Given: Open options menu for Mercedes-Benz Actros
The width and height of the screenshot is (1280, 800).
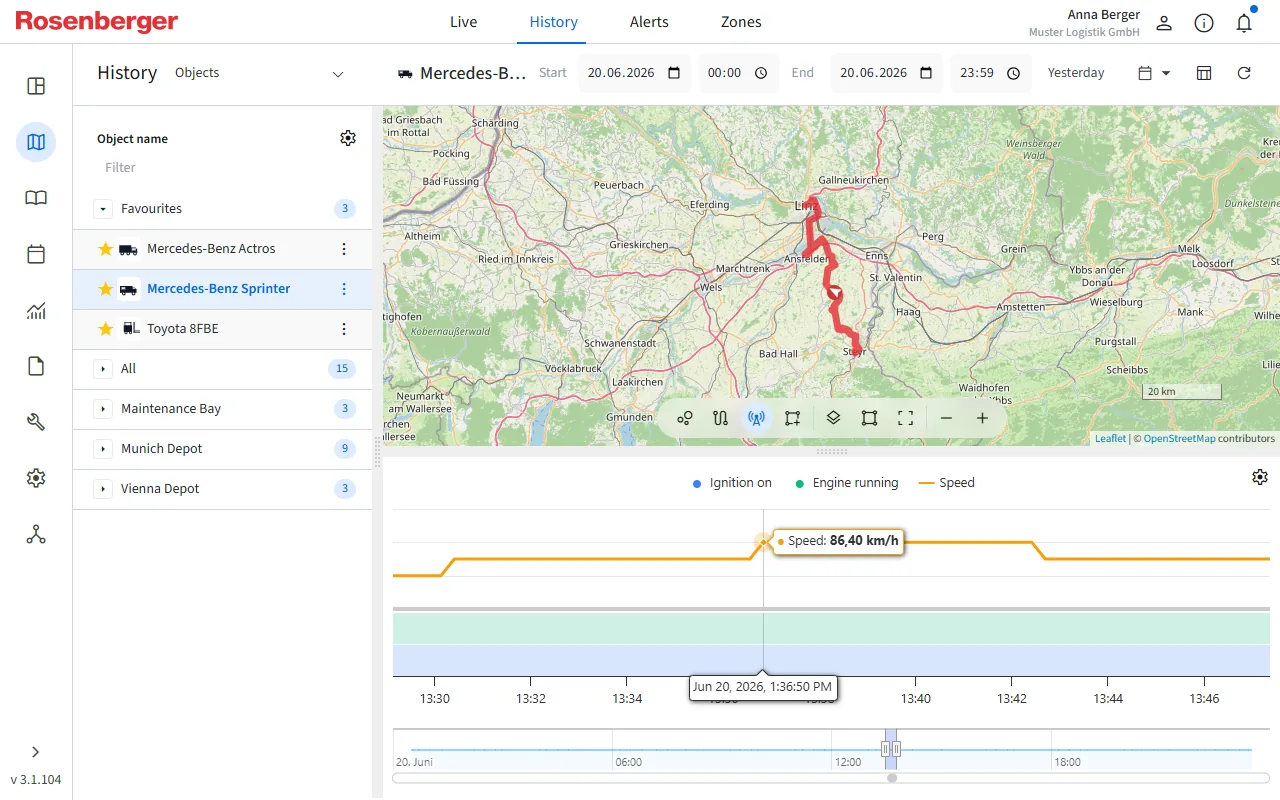Looking at the screenshot, I should 344,249.
